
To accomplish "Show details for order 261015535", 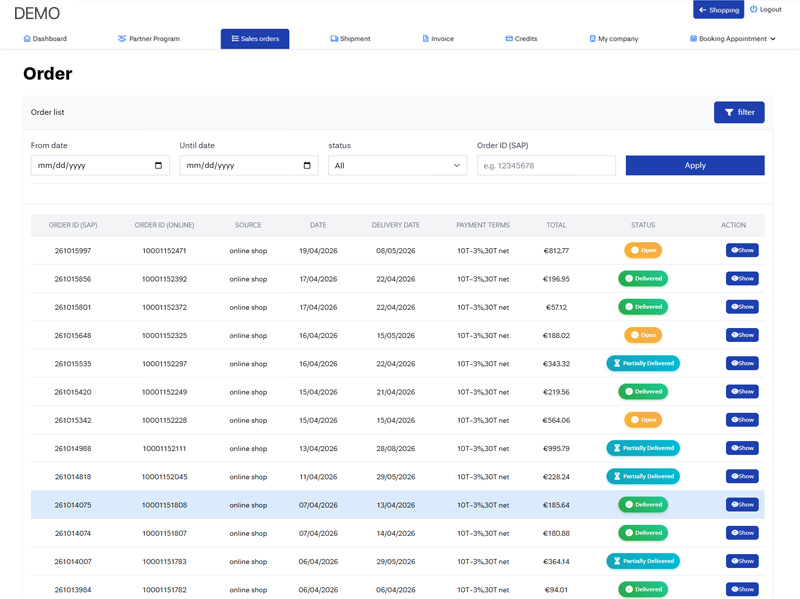I will (742, 363).
